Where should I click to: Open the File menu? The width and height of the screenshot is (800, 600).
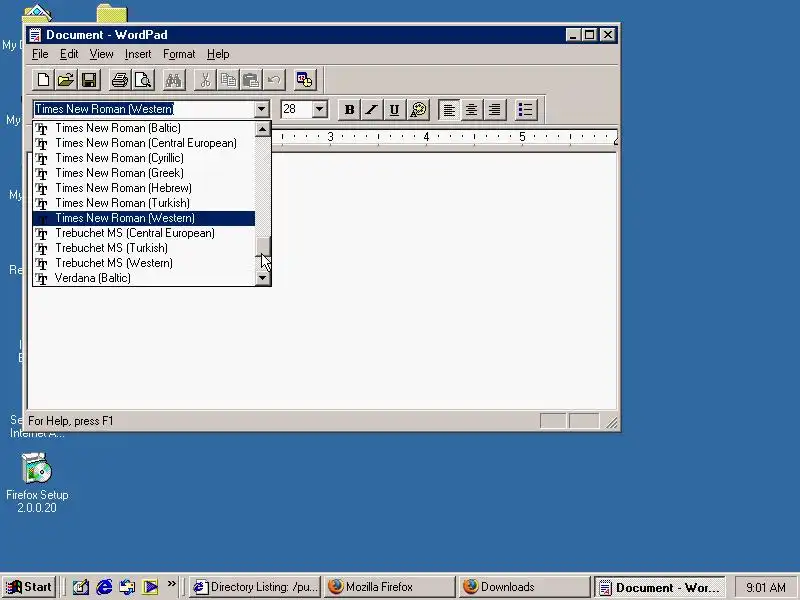[x=40, y=54]
